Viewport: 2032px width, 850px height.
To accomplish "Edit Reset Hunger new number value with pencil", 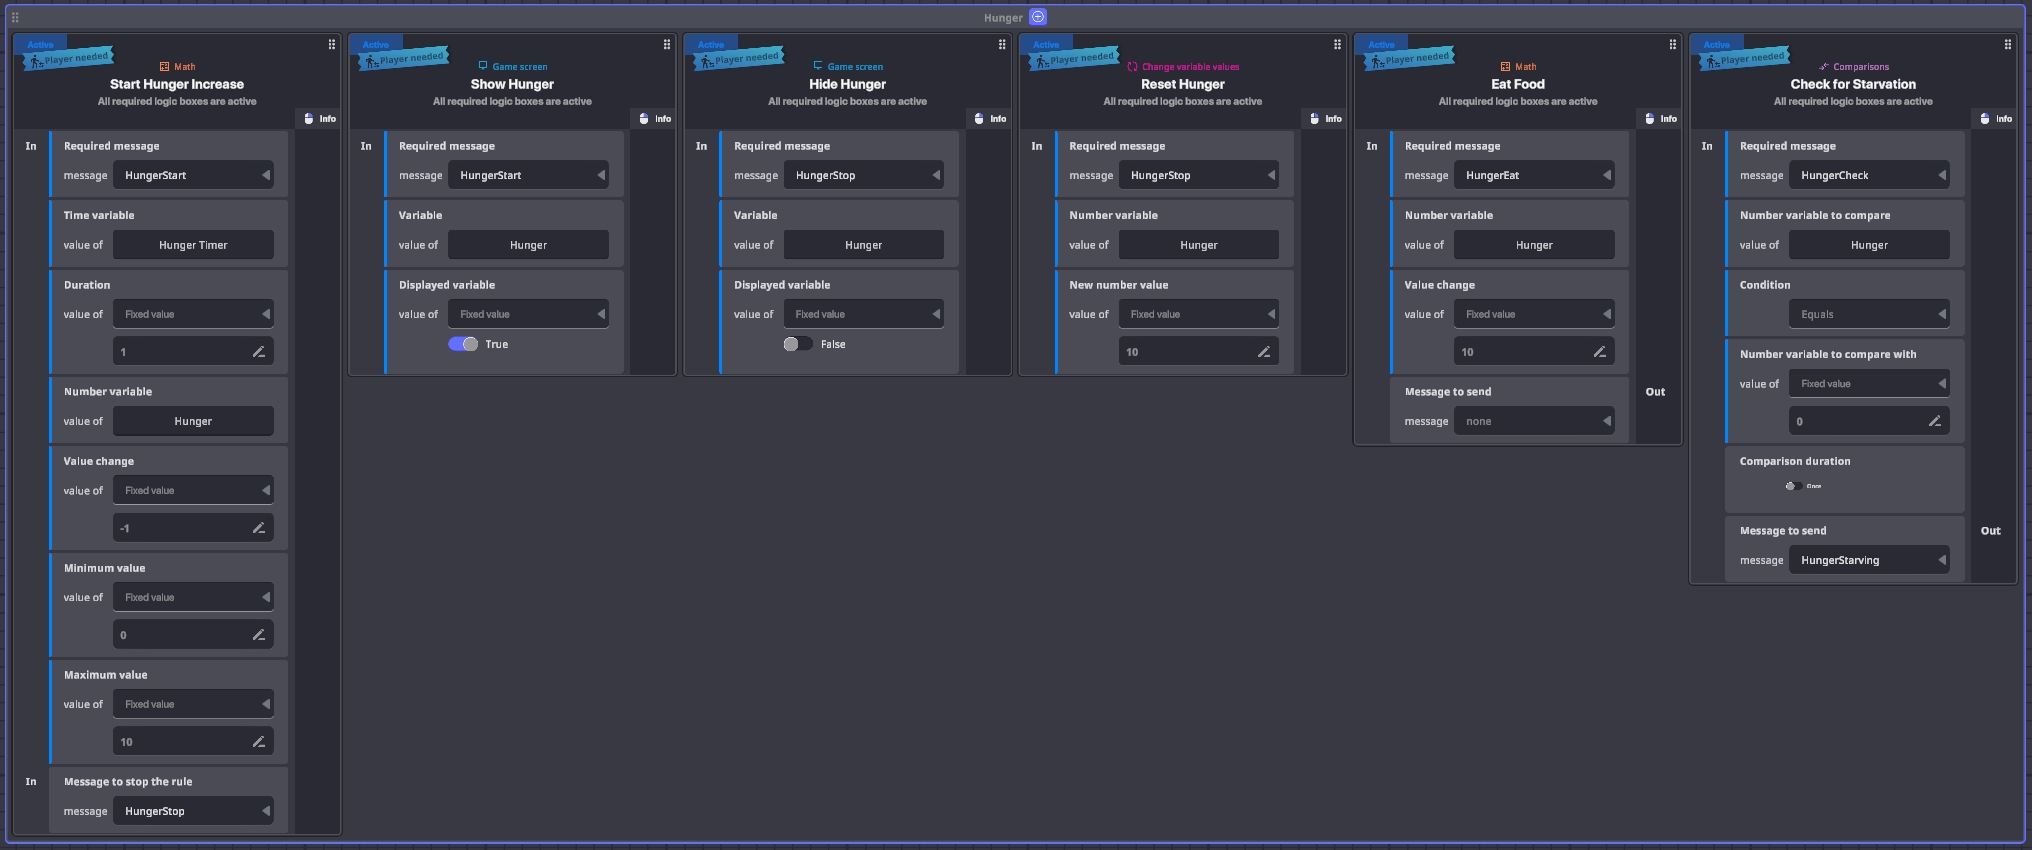I will [x=1264, y=352].
